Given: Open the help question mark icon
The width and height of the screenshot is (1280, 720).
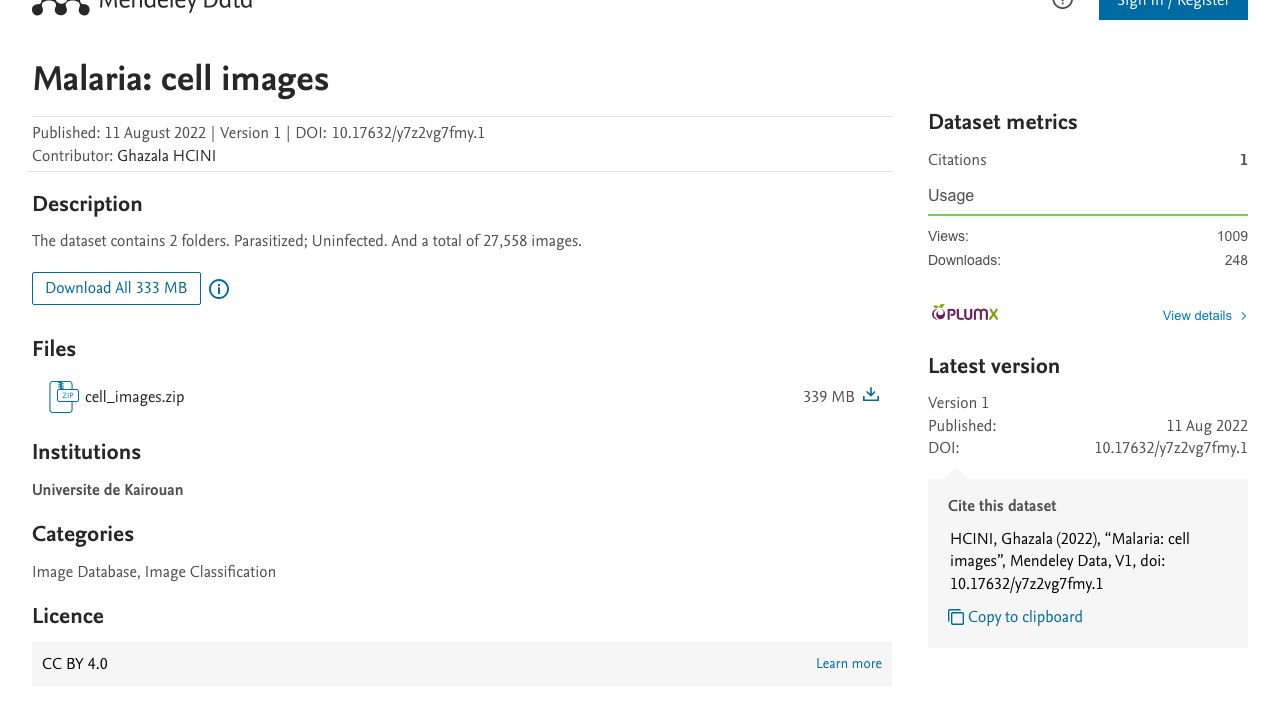Looking at the screenshot, I should (1063, 4).
